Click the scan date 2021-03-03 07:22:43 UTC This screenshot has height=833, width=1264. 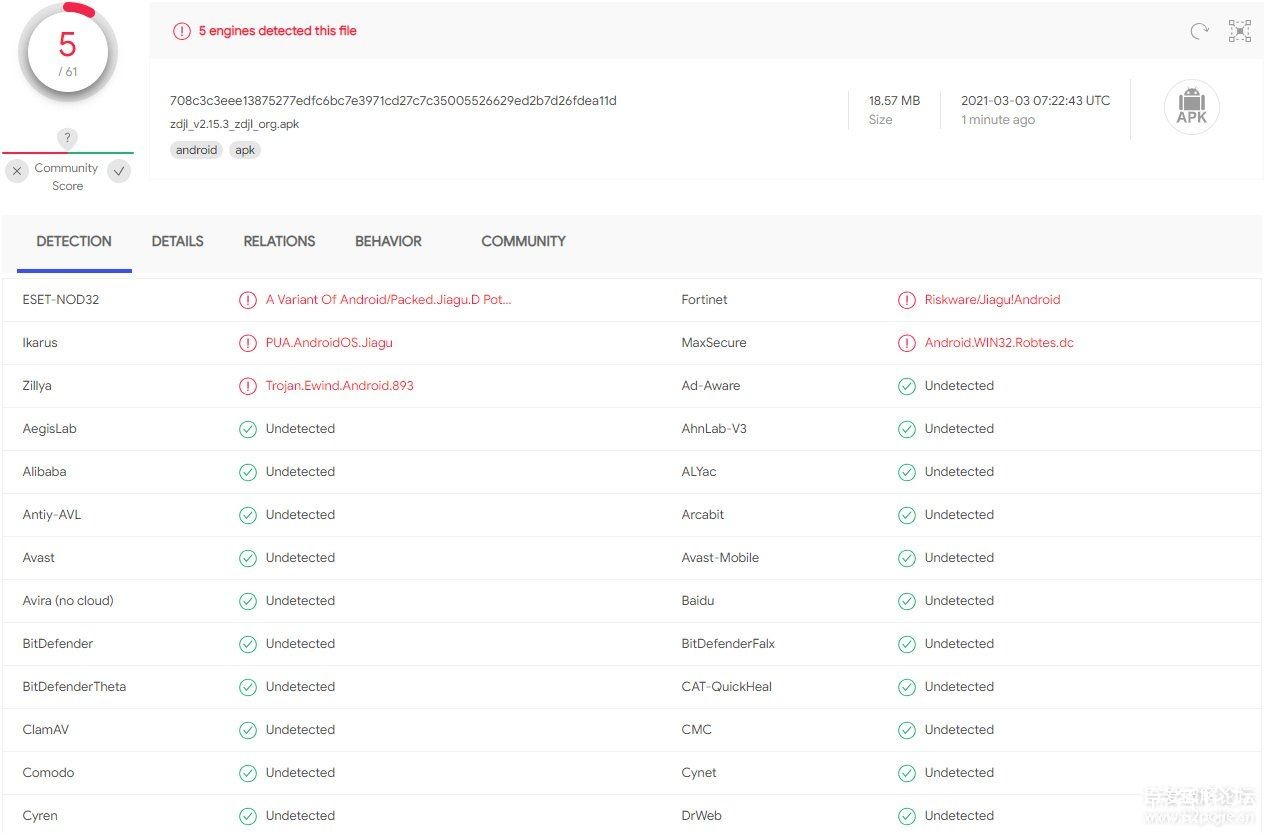[x=1035, y=100]
